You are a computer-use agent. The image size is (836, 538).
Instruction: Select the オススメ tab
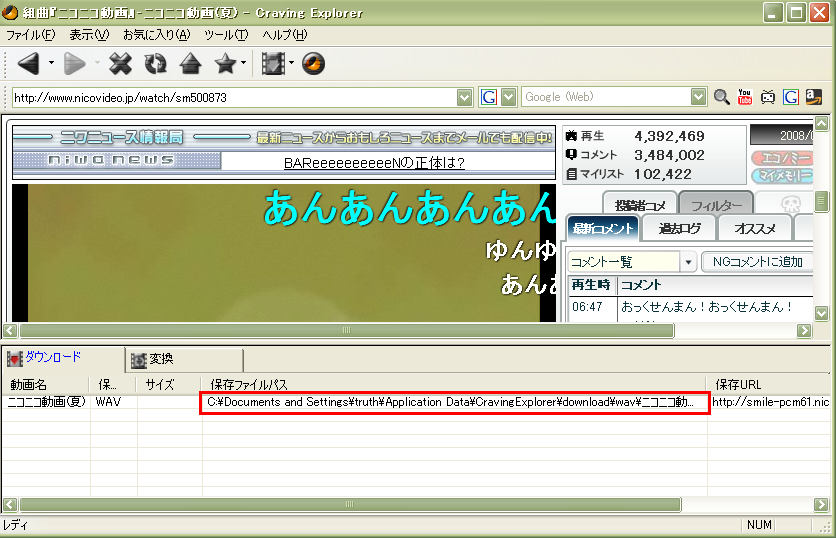pos(754,229)
